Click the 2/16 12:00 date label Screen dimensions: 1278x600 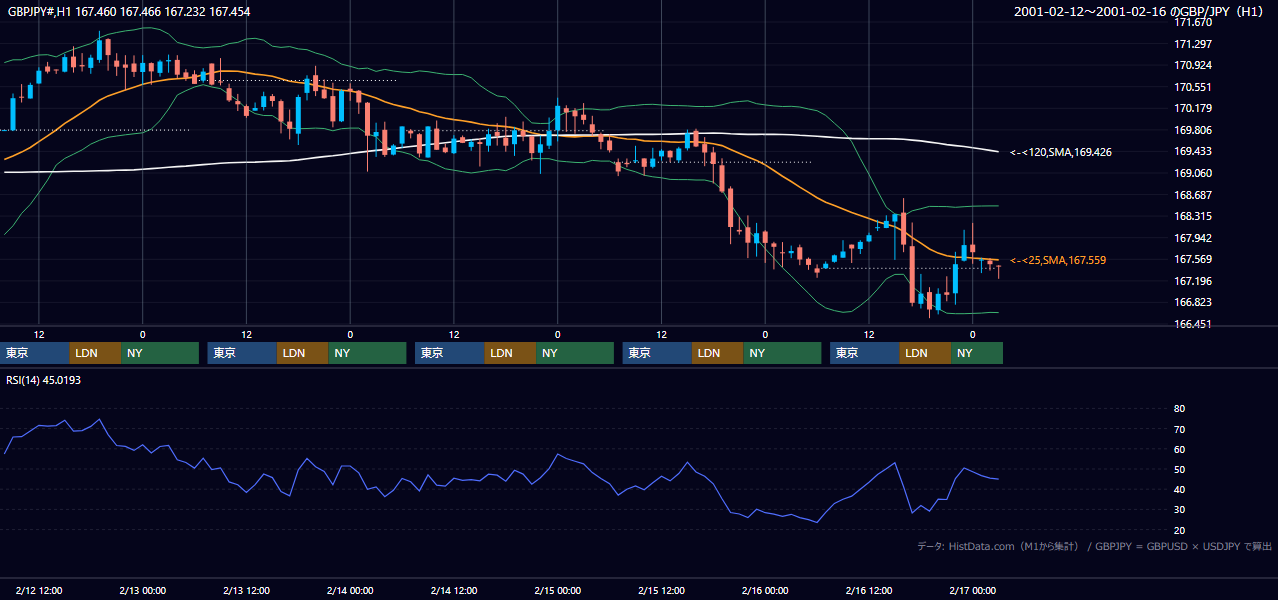[x=869, y=590]
